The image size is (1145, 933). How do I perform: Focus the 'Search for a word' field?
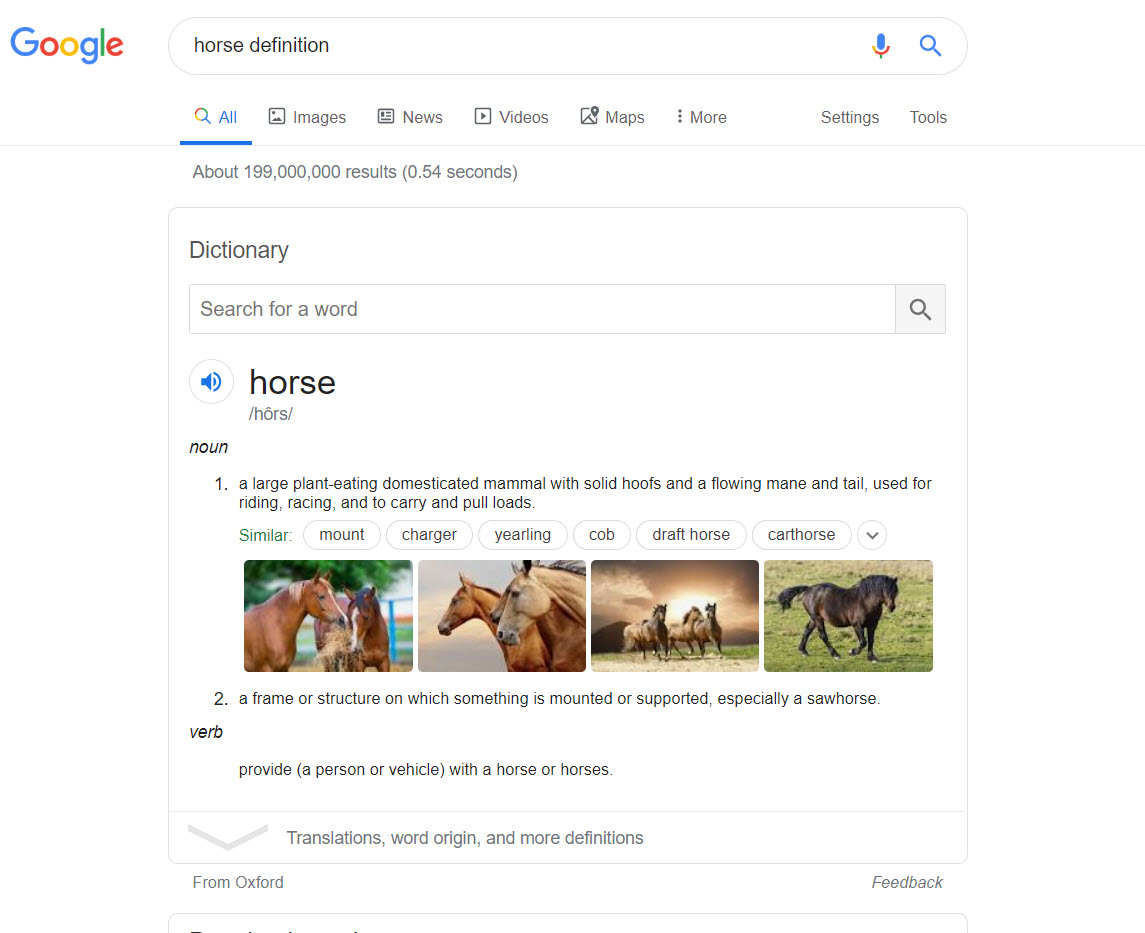(x=541, y=309)
